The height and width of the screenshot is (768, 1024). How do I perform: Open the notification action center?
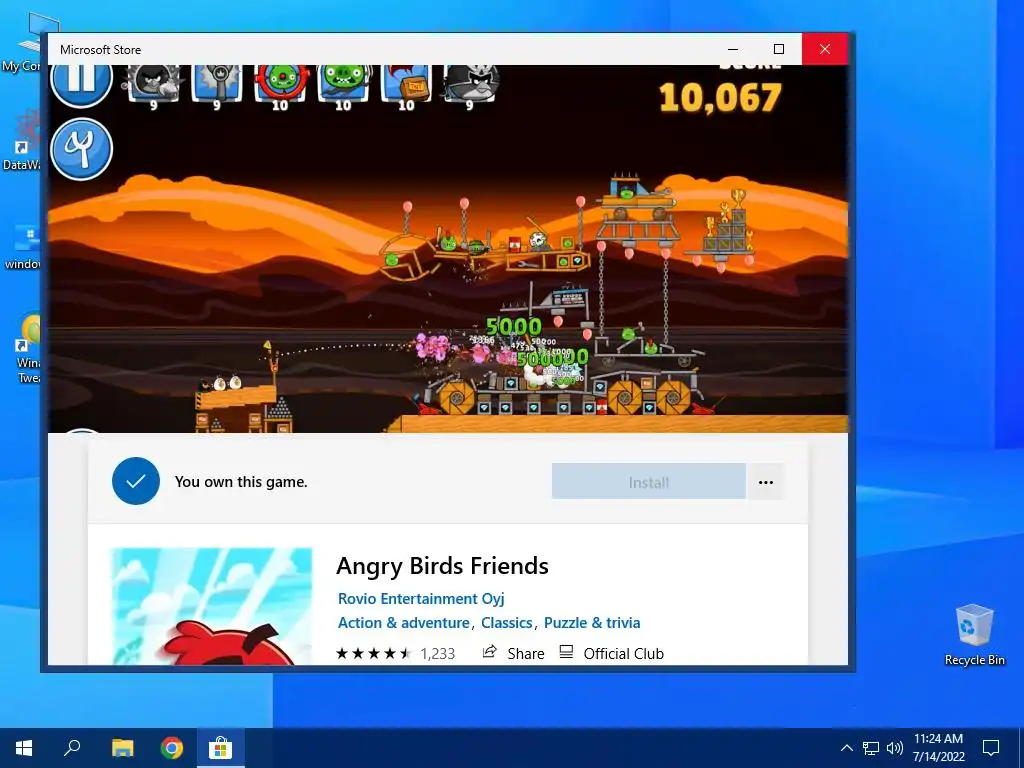click(x=991, y=748)
